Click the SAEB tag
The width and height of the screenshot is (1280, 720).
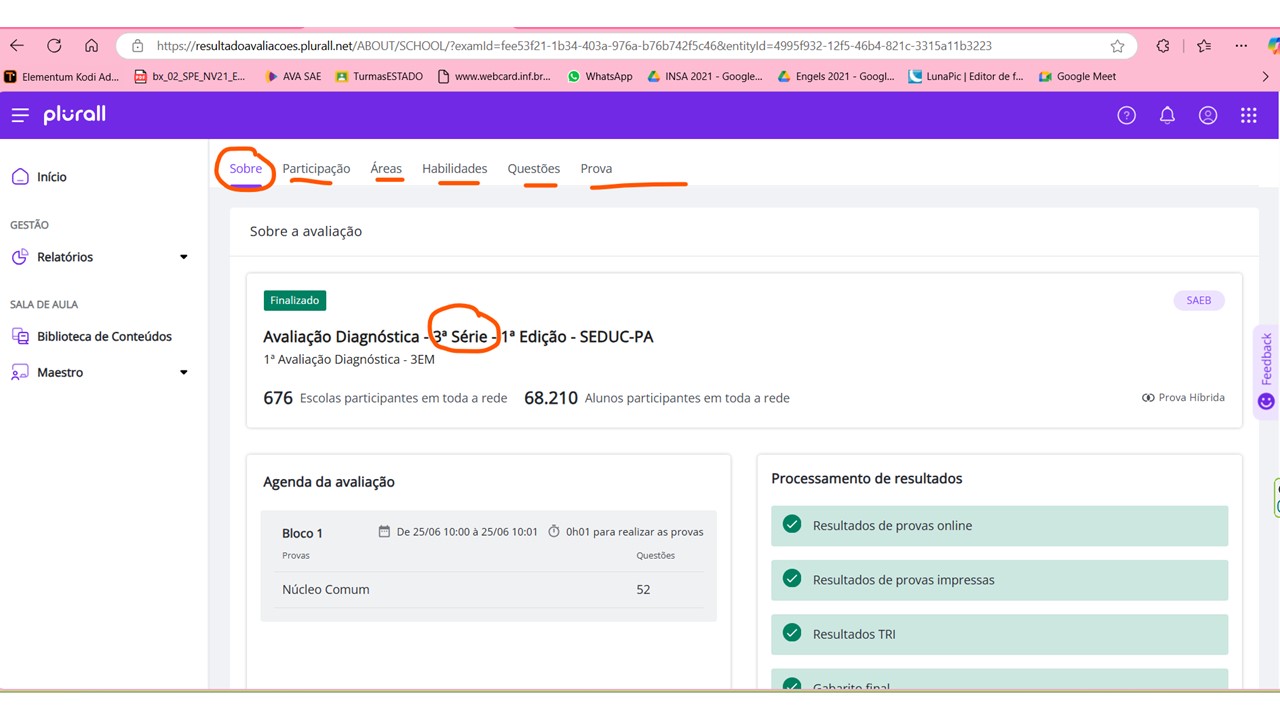point(1199,300)
